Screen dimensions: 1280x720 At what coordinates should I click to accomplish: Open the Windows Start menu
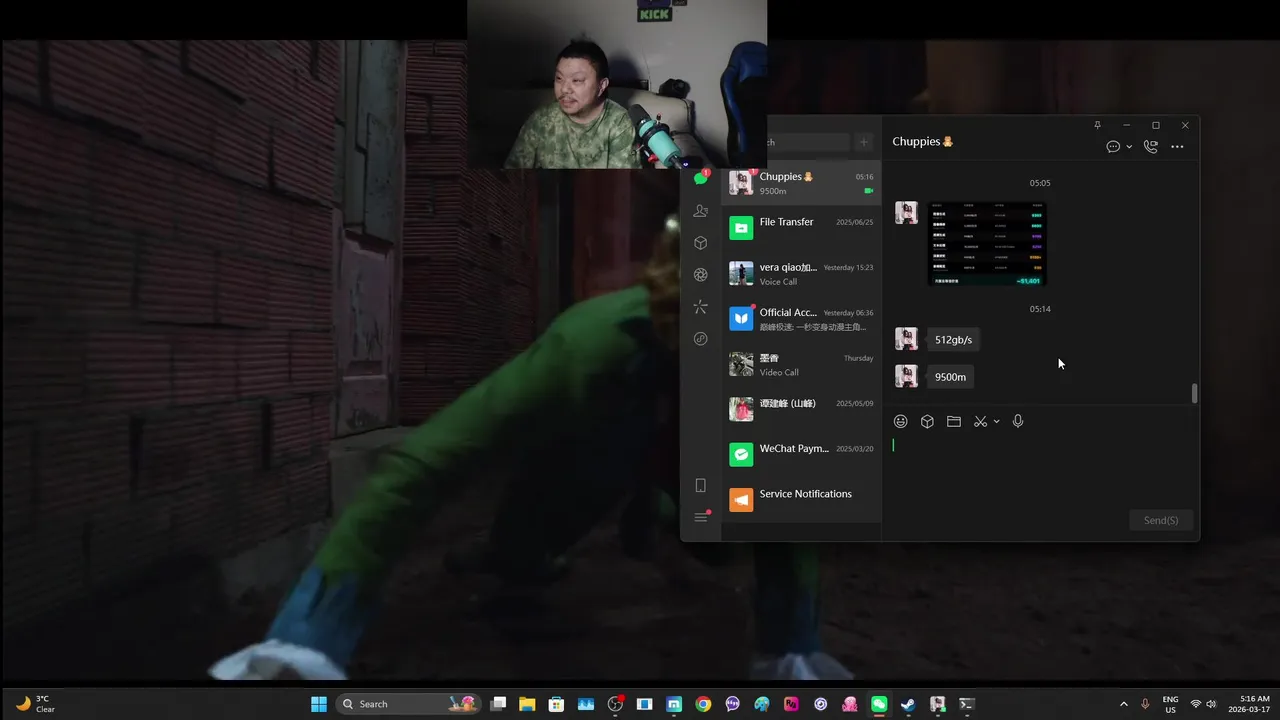pyautogui.click(x=319, y=704)
